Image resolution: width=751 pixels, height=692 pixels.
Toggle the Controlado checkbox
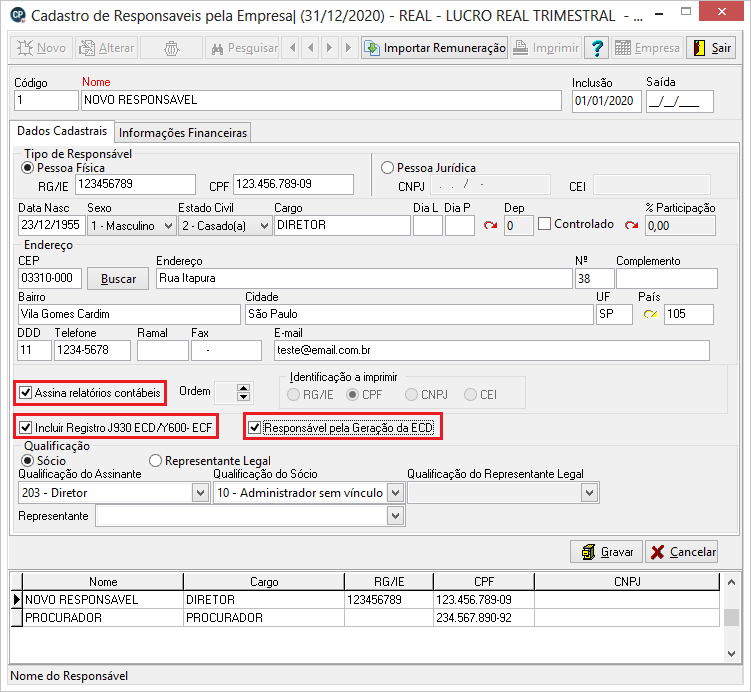[x=545, y=224]
